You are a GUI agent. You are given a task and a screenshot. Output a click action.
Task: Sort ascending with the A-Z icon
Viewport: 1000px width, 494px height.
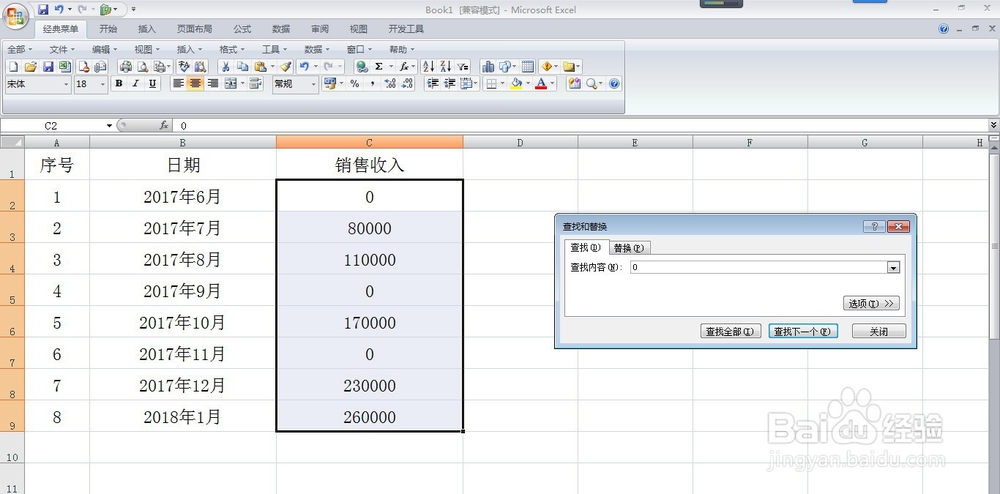click(x=429, y=66)
